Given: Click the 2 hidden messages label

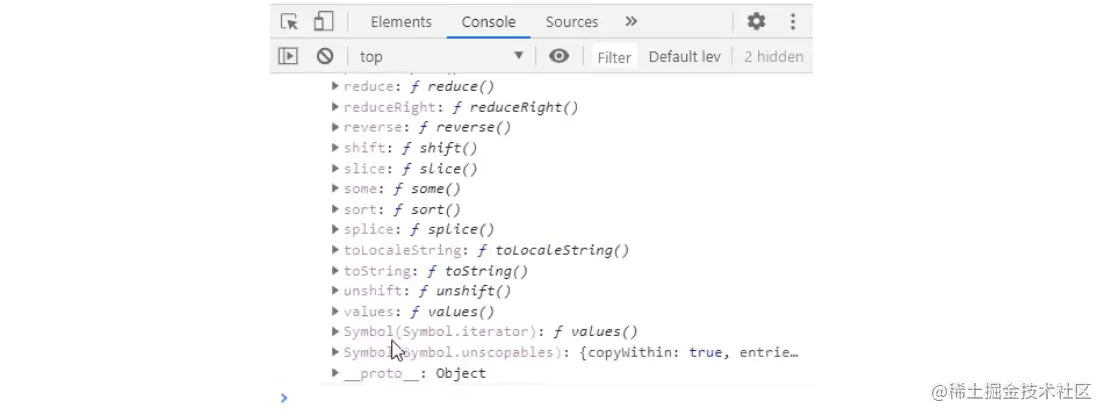Looking at the screenshot, I should click(x=773, y=57).
